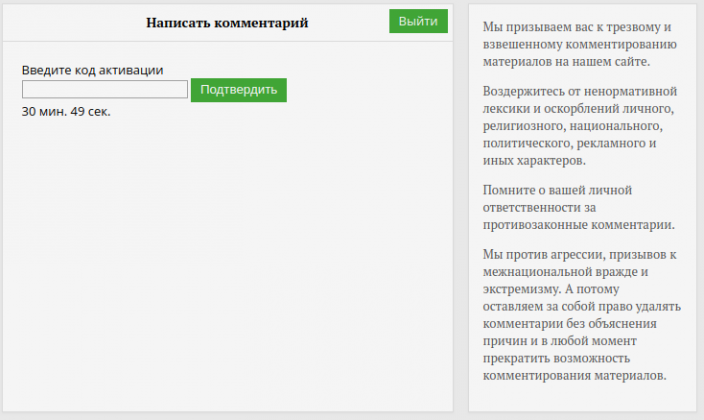Focus the activation code input field
Viewport: 704px width, 420px height.
105,90
